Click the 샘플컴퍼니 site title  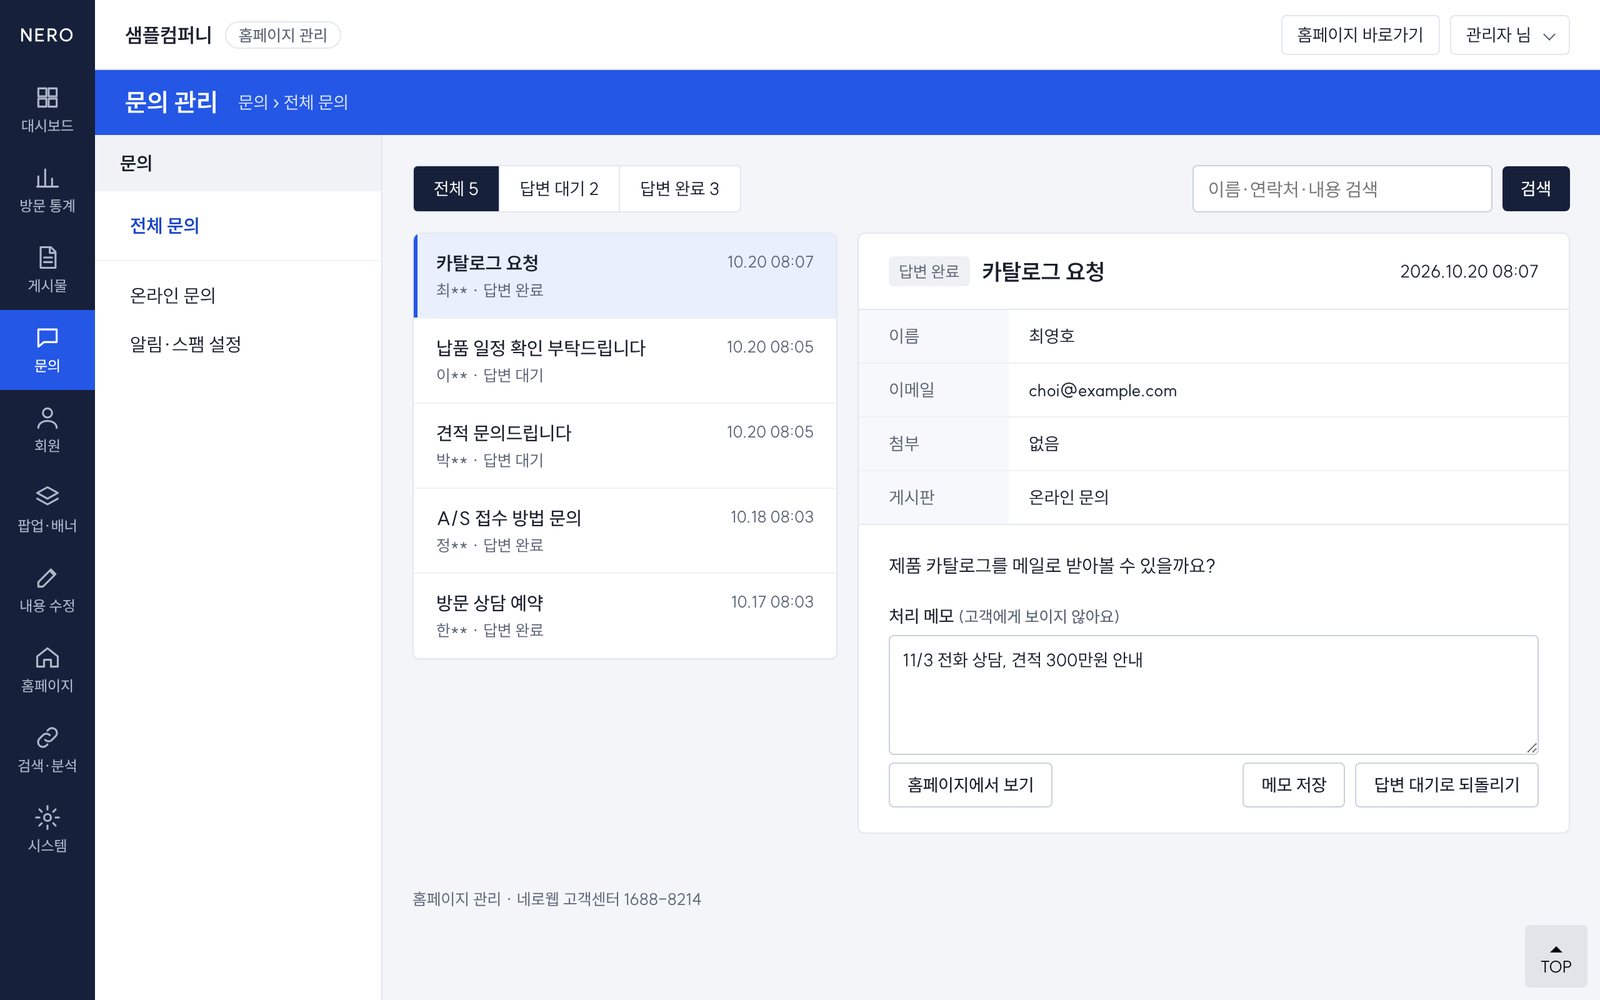(x=168, y=35)
